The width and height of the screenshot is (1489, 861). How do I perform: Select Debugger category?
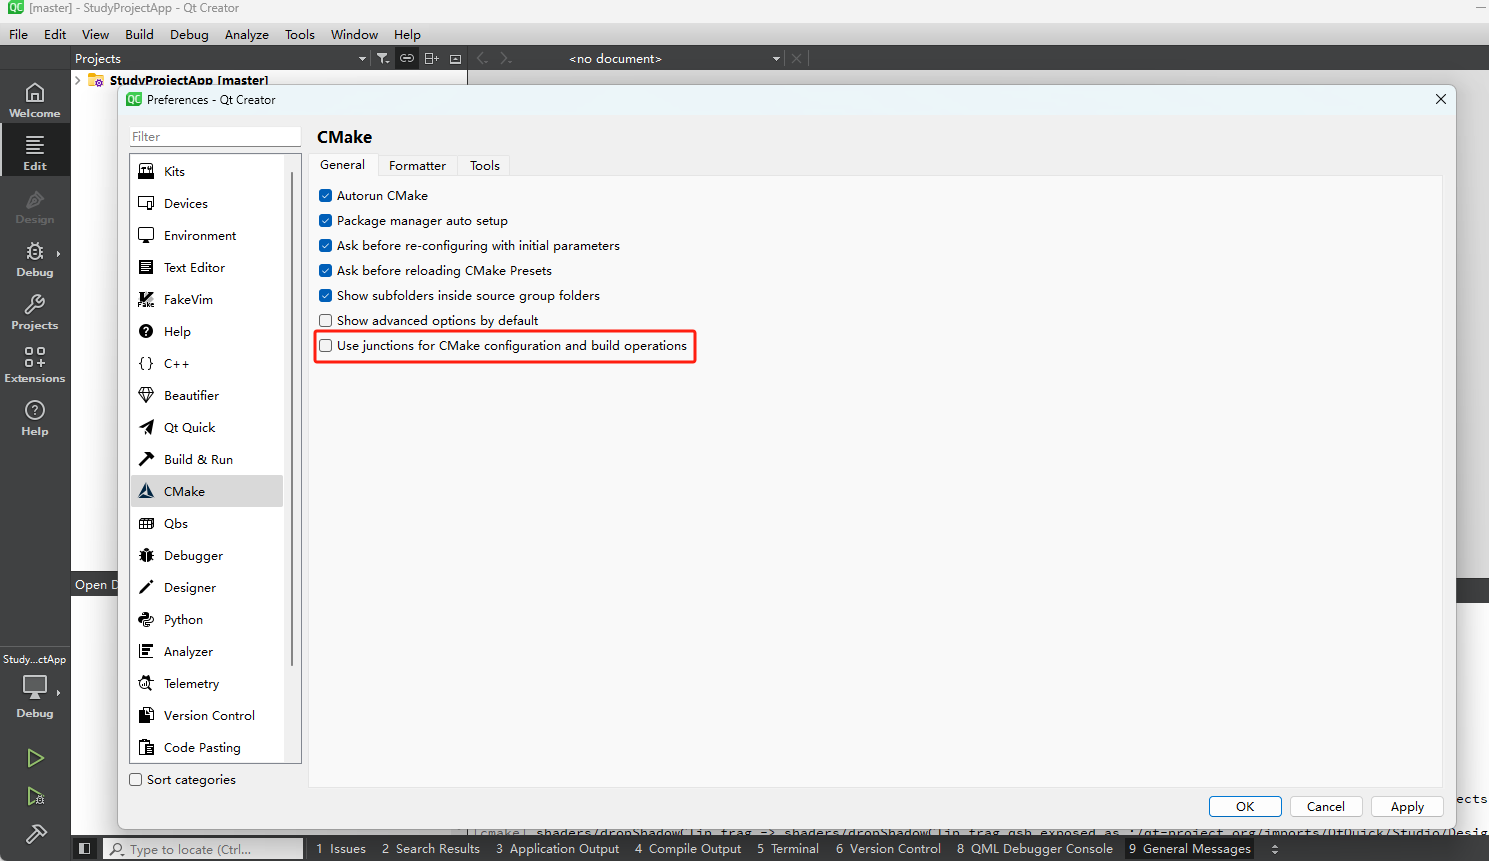[x=207, y=555]
